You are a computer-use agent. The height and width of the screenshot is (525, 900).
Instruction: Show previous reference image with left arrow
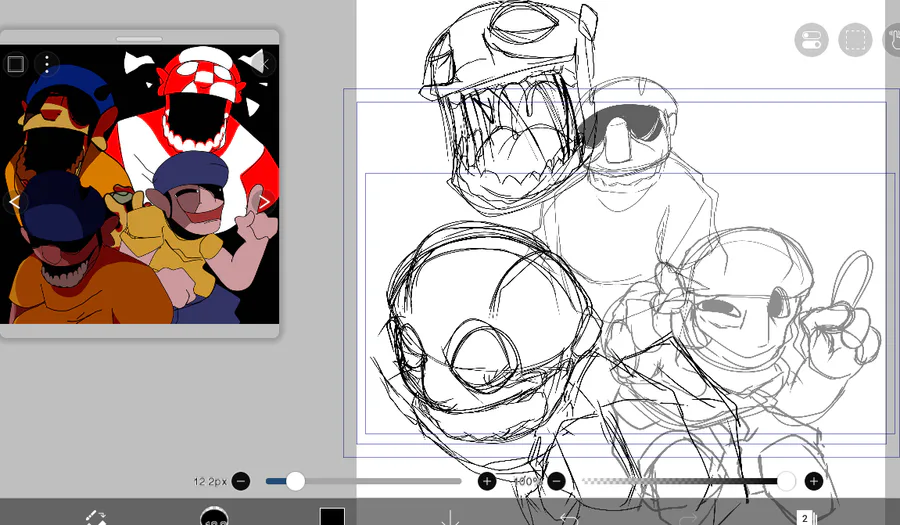(14, 202)
